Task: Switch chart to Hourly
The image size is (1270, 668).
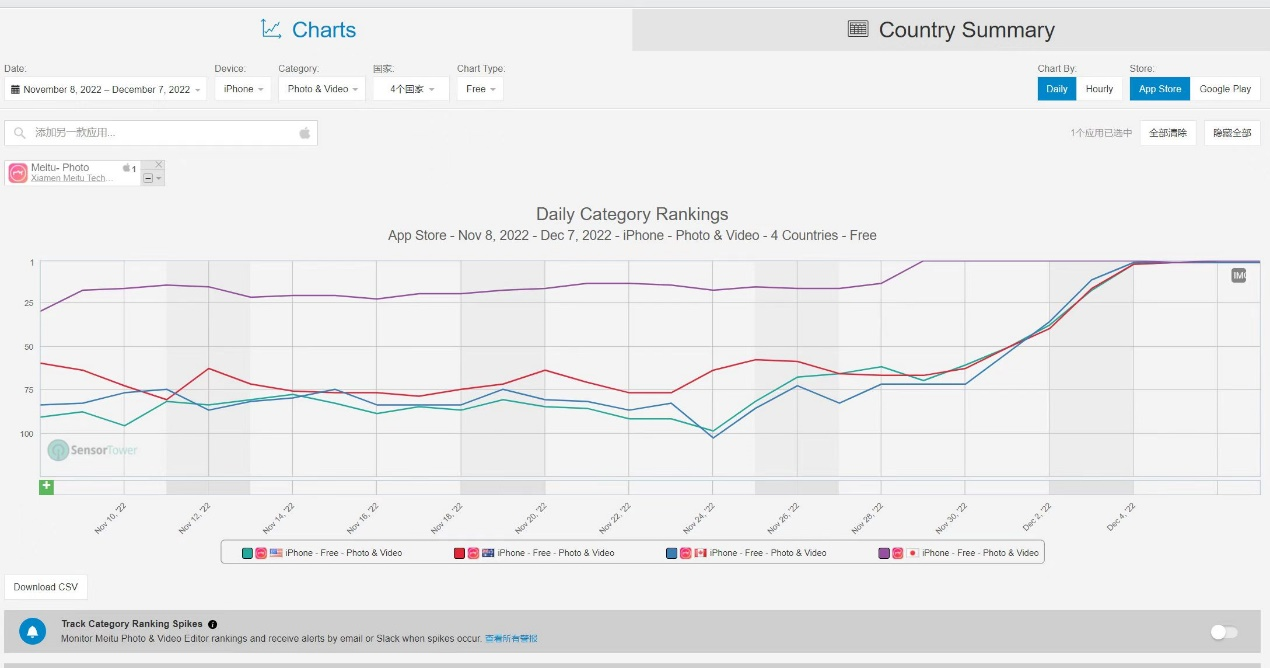Action: coord(1099,89)
